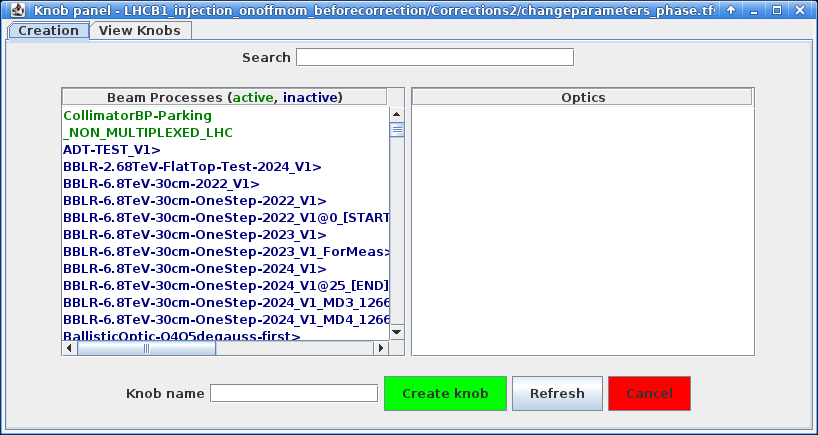
Task: Select BBLR-6.8TeV-30cm-OneStep-2022_V1@0_[START entry
Action: coord(226,218)
